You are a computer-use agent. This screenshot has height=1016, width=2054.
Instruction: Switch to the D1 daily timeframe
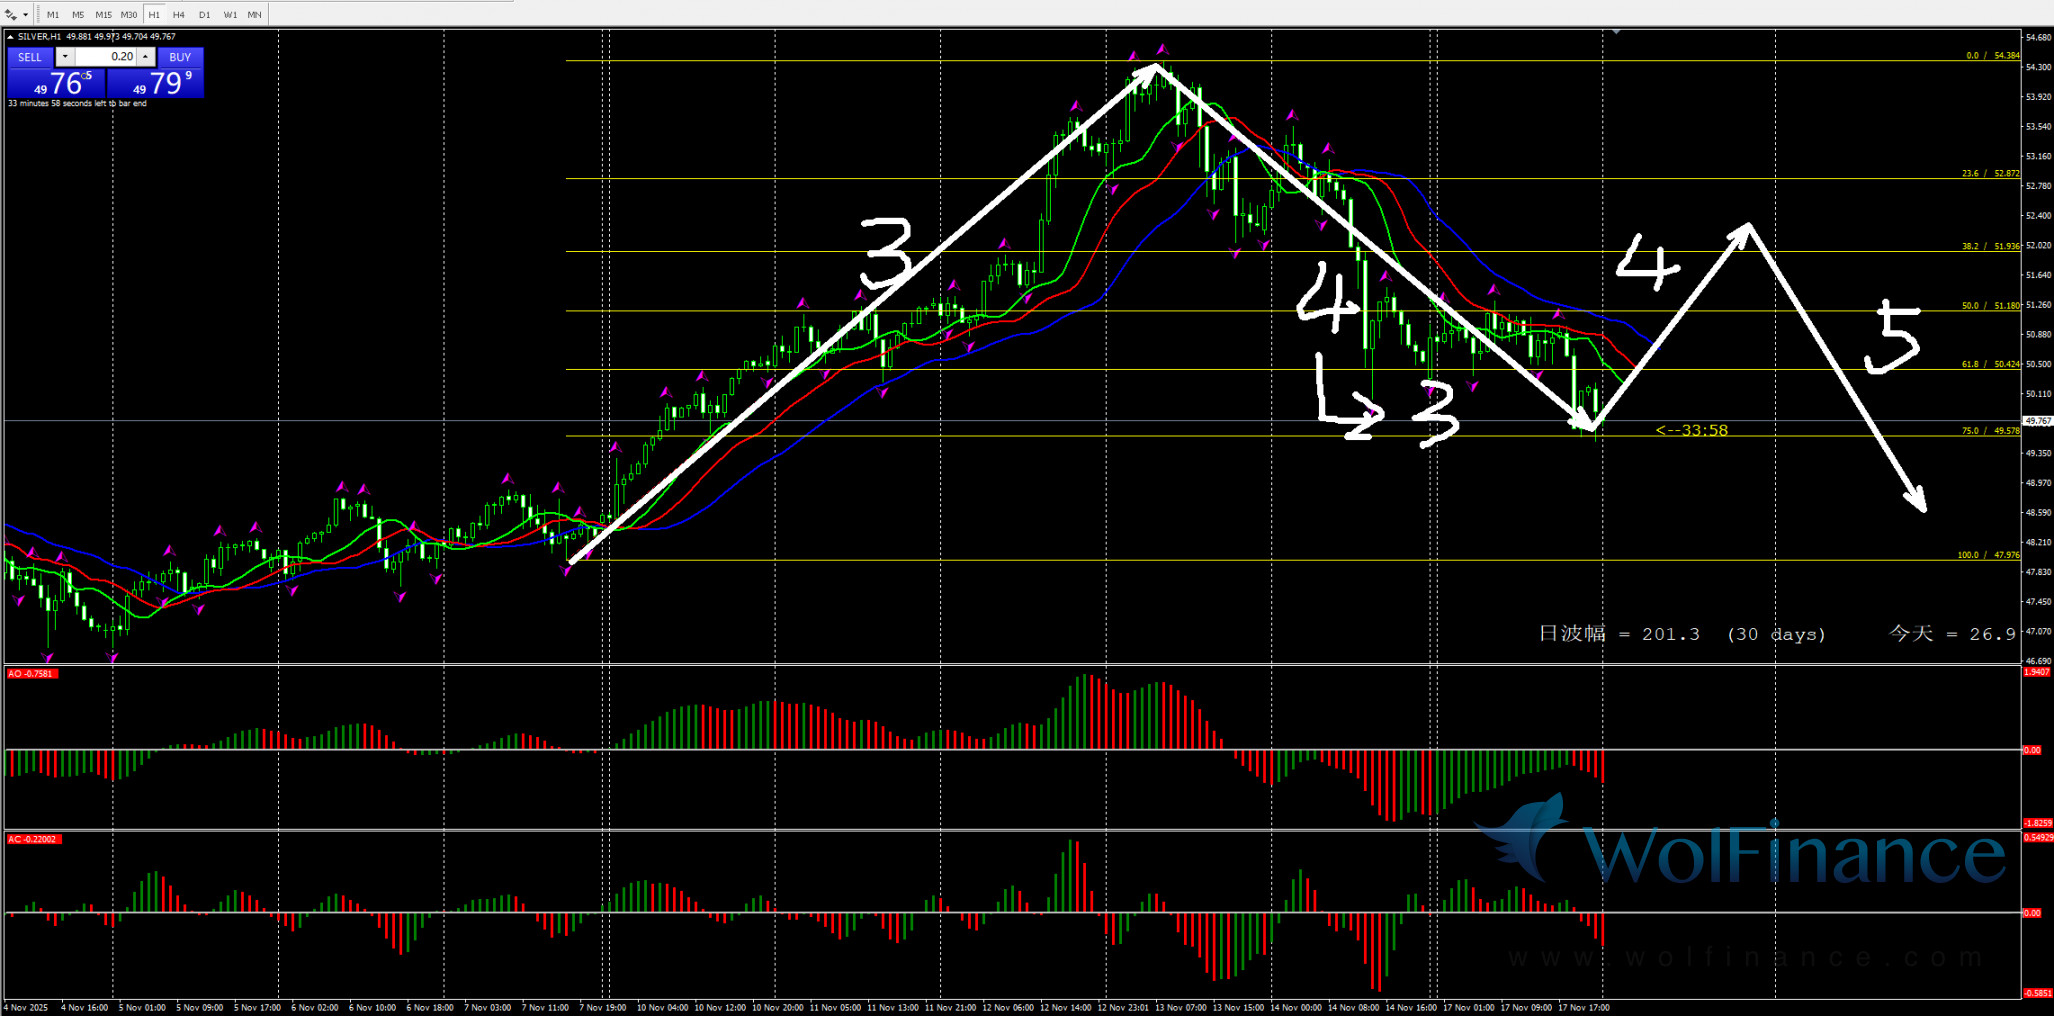pyautogui.click(x=204, y=15)
